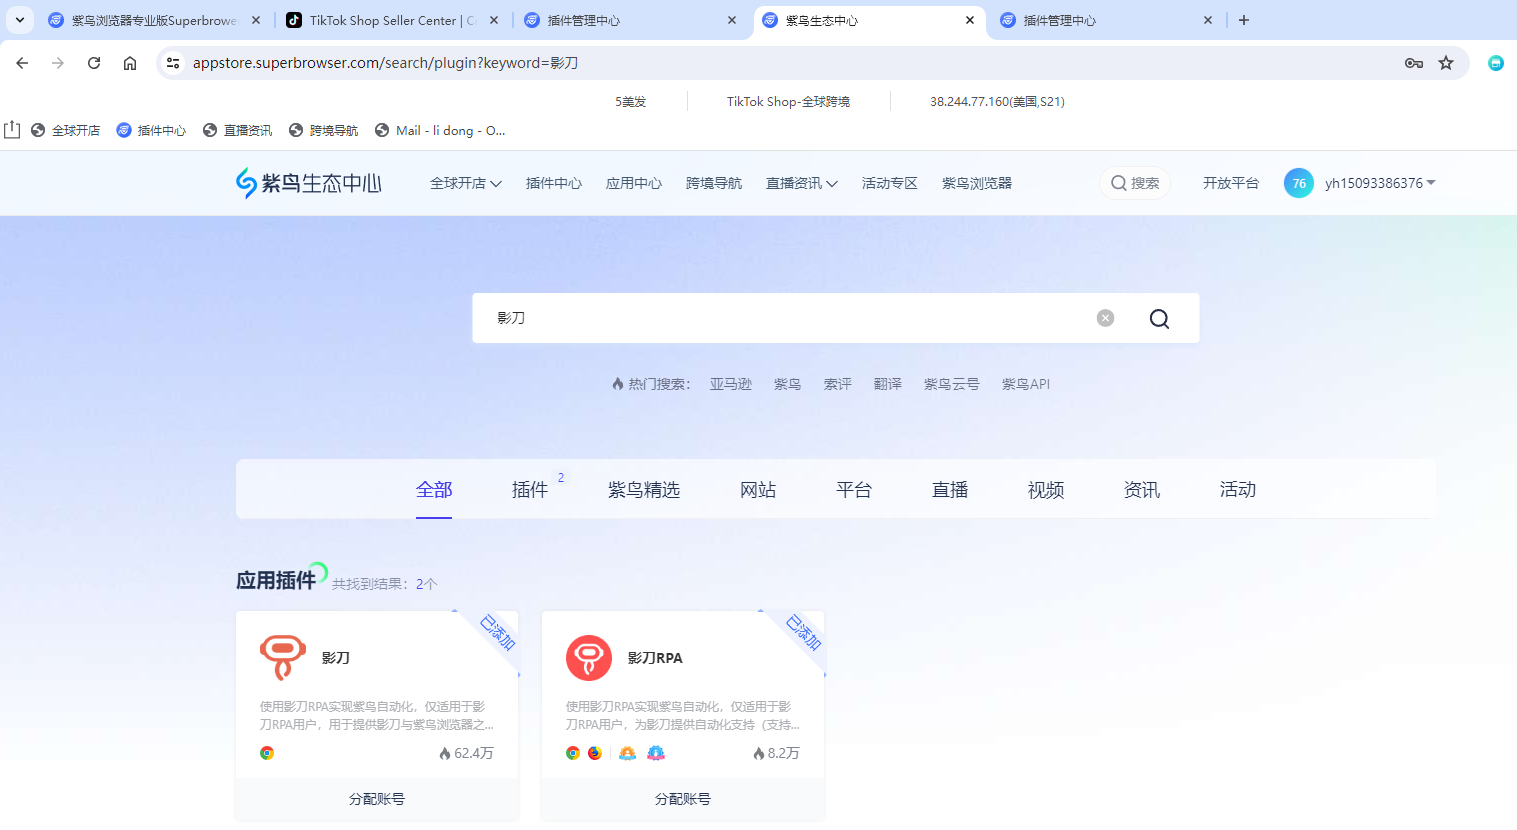
Task: Close the 紫鸟生态中心 browser tab
Action: tap(970, 20)
